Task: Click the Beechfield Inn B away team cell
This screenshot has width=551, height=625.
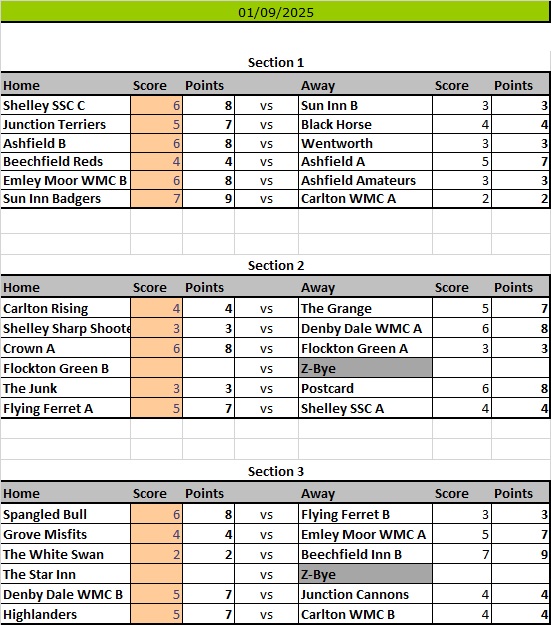Action: pos(365,554)
